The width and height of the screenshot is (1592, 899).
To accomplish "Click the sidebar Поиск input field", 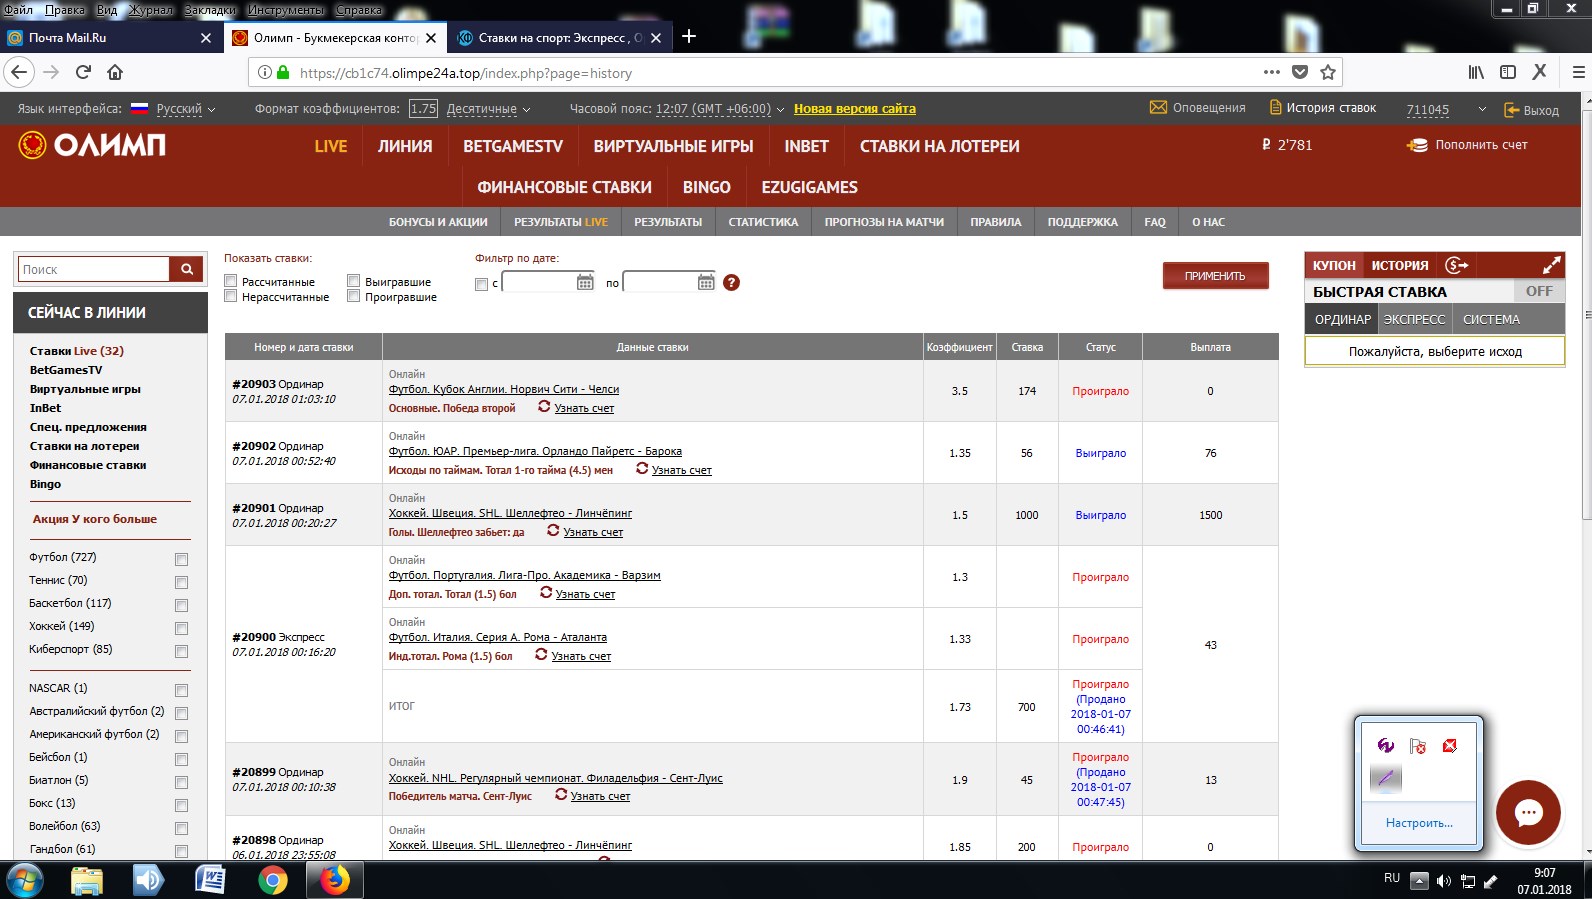I will tap(94, 269).
